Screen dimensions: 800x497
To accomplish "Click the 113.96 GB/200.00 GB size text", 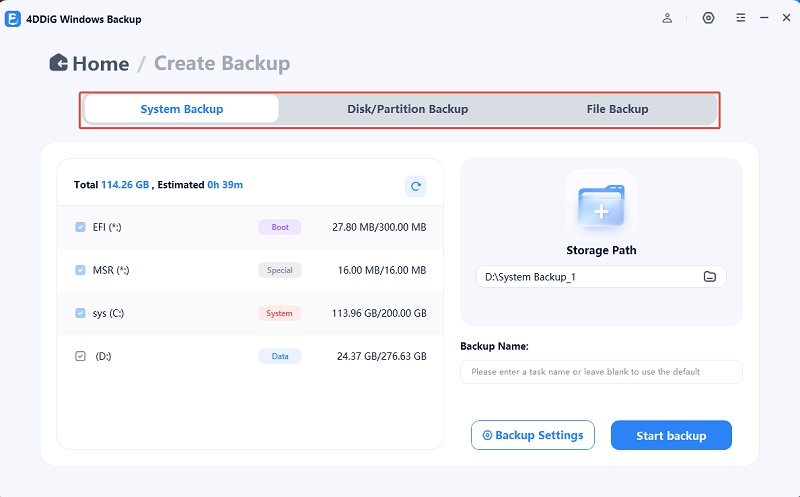I will click(x=379, y=313).
